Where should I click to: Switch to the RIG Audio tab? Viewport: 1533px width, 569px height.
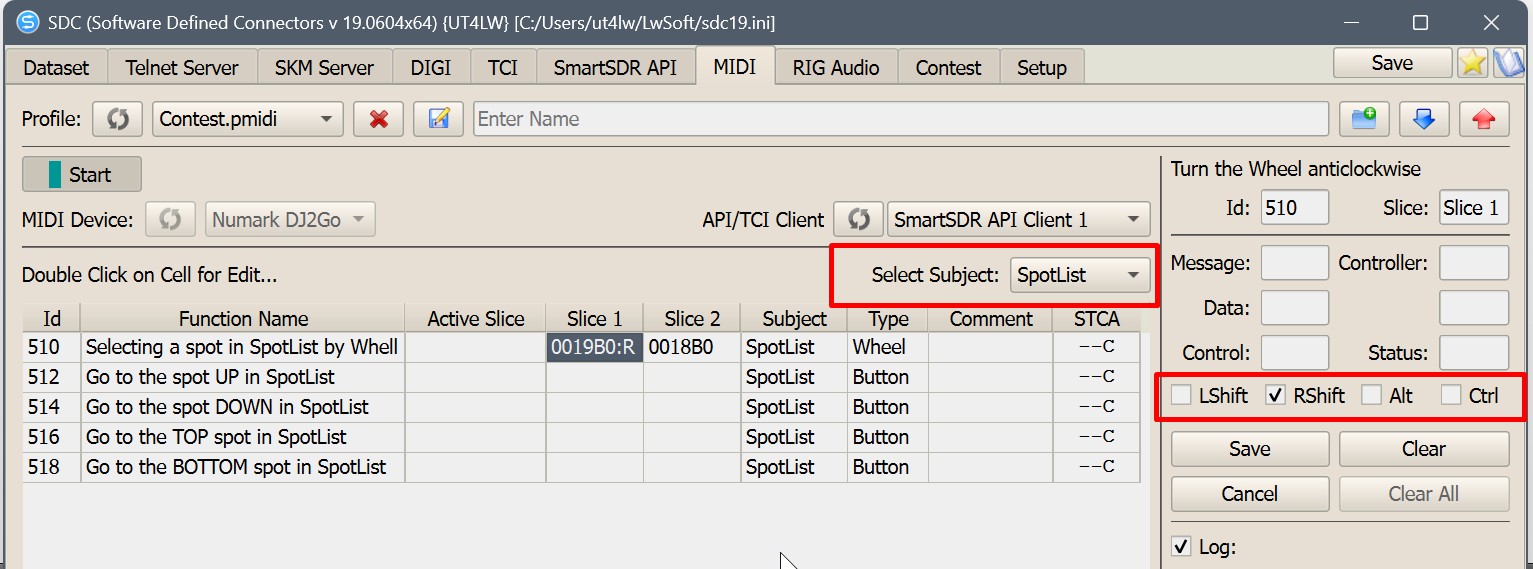tap(835, 68)
